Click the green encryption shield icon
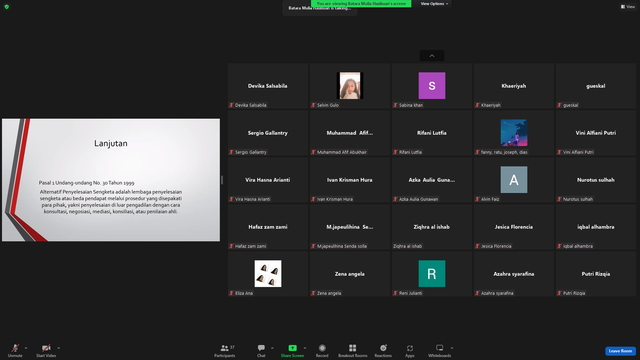This screenshot has width=640, height=360. [7, 7]
